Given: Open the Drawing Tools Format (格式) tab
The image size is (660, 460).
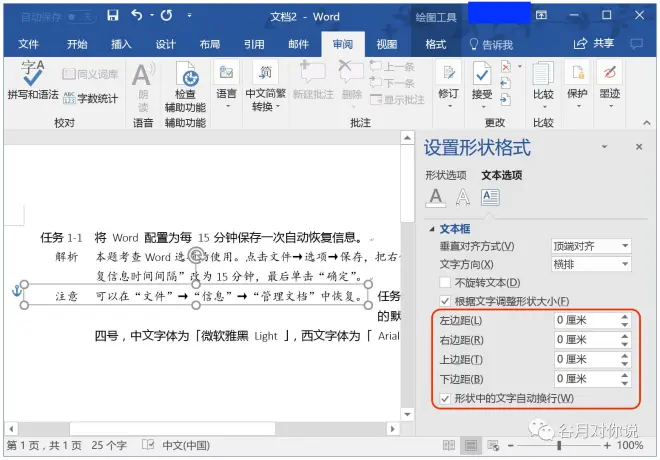Looking at the screenshot, I should 435,44.
